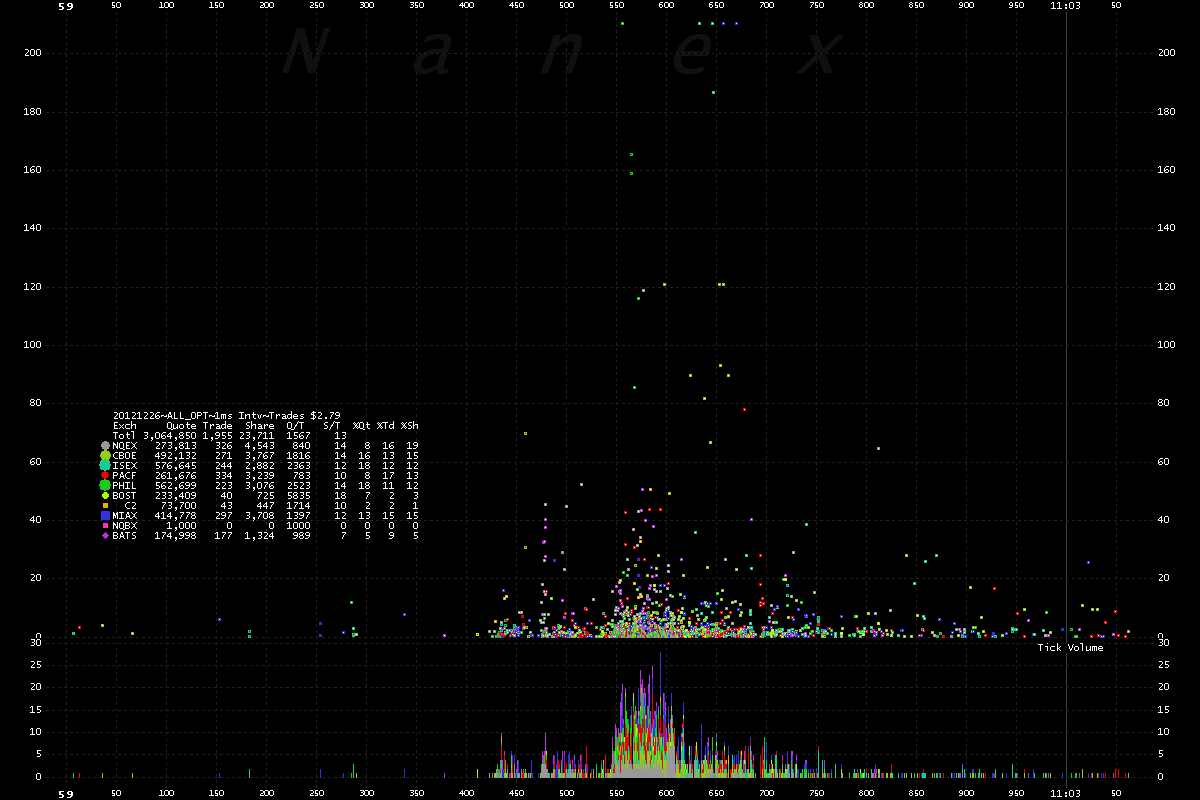Click the purple BATS legend diamond

105,535
